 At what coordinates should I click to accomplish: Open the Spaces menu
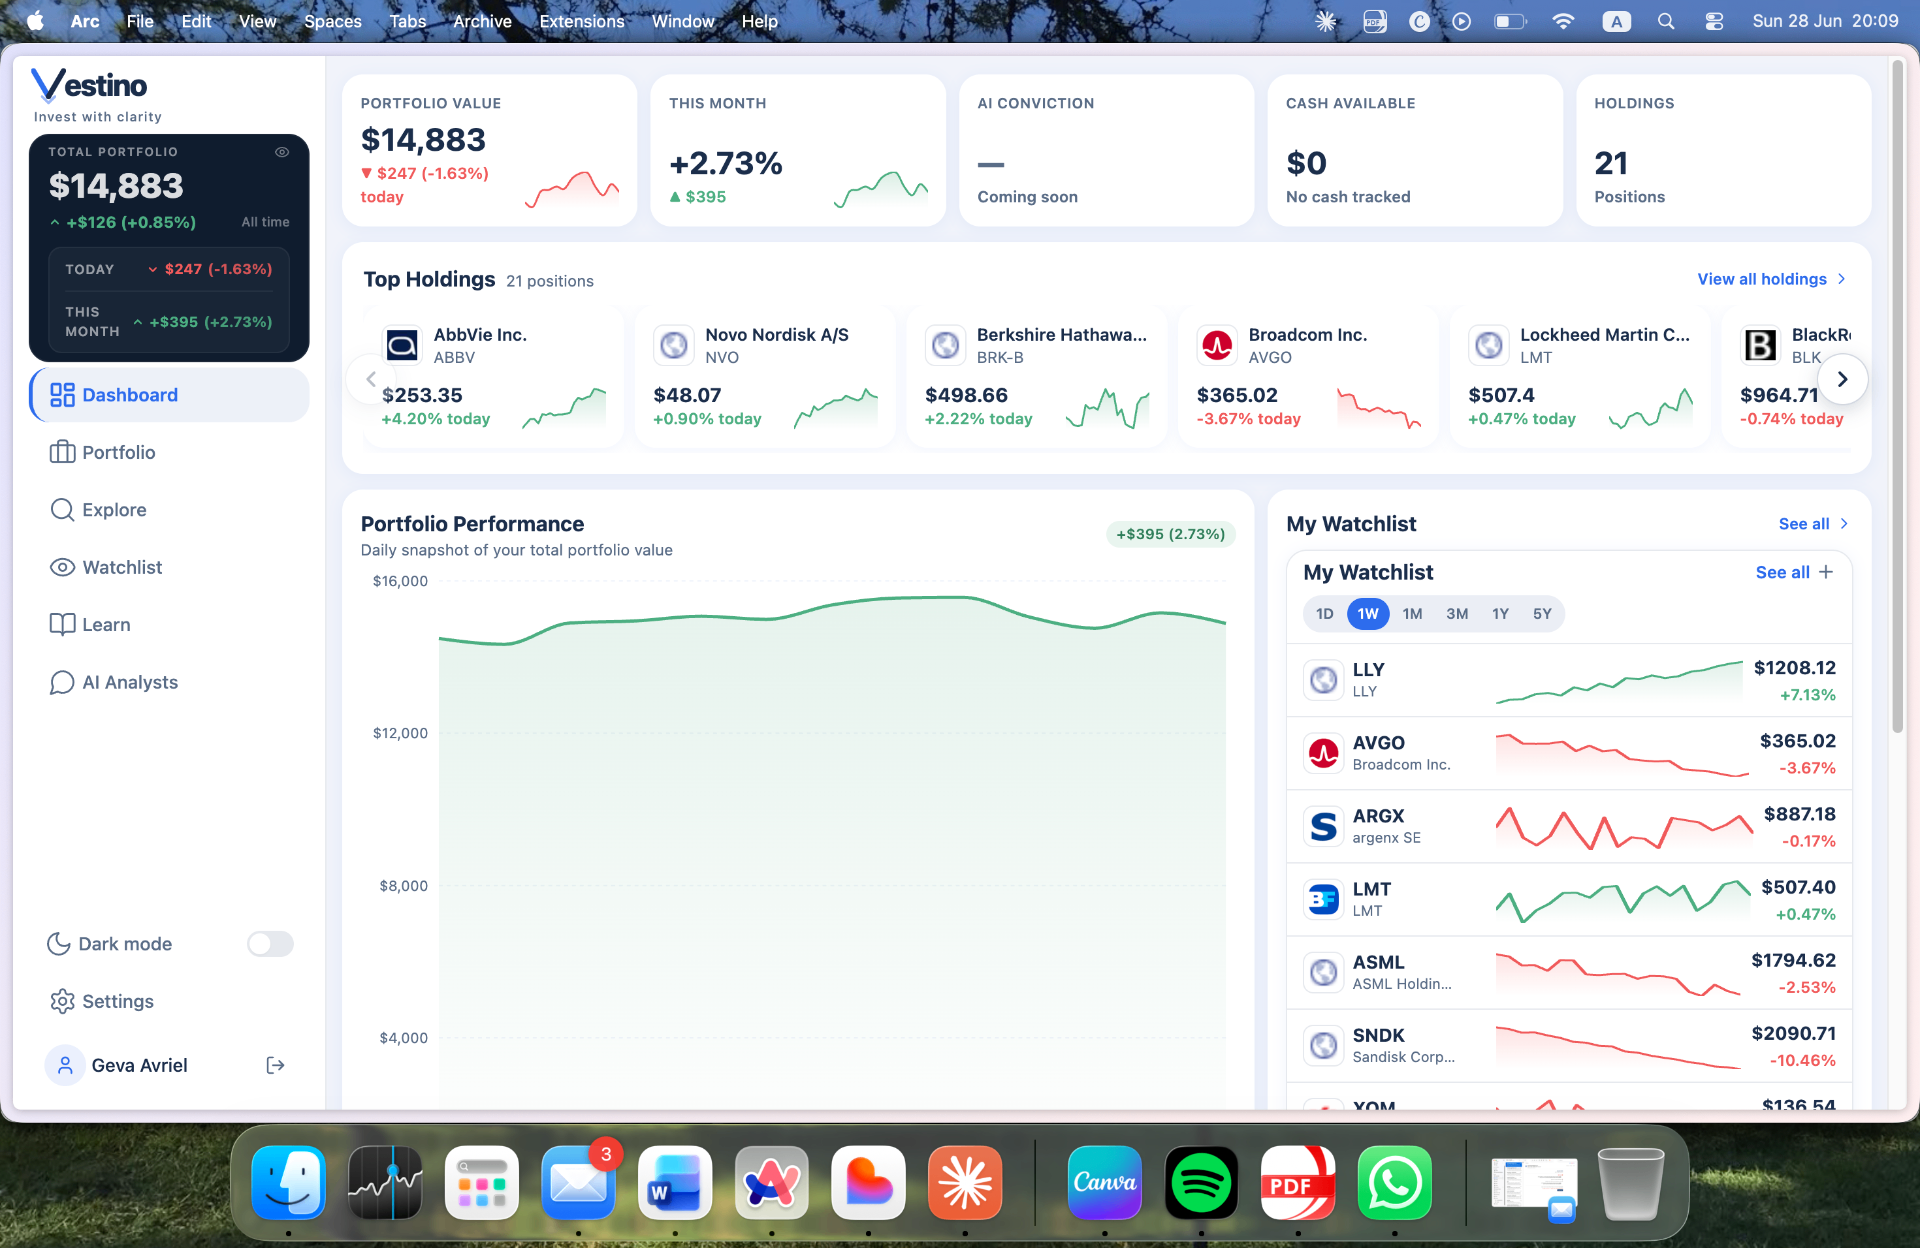coord(332,21)
